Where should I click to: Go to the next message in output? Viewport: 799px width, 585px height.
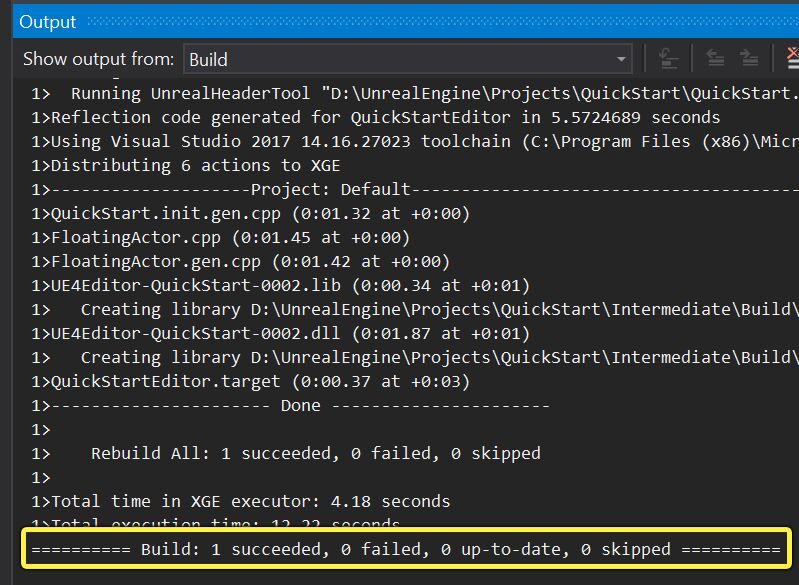748,59
